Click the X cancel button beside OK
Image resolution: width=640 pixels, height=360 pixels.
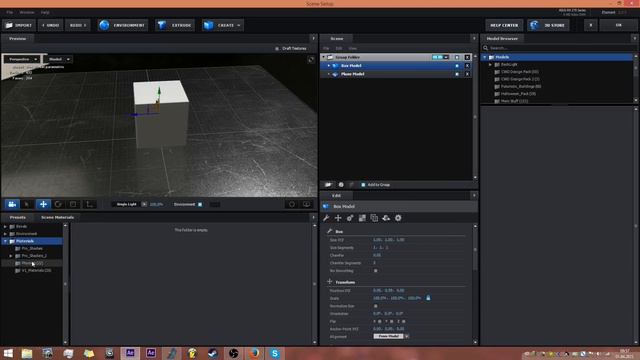point(591,25)
